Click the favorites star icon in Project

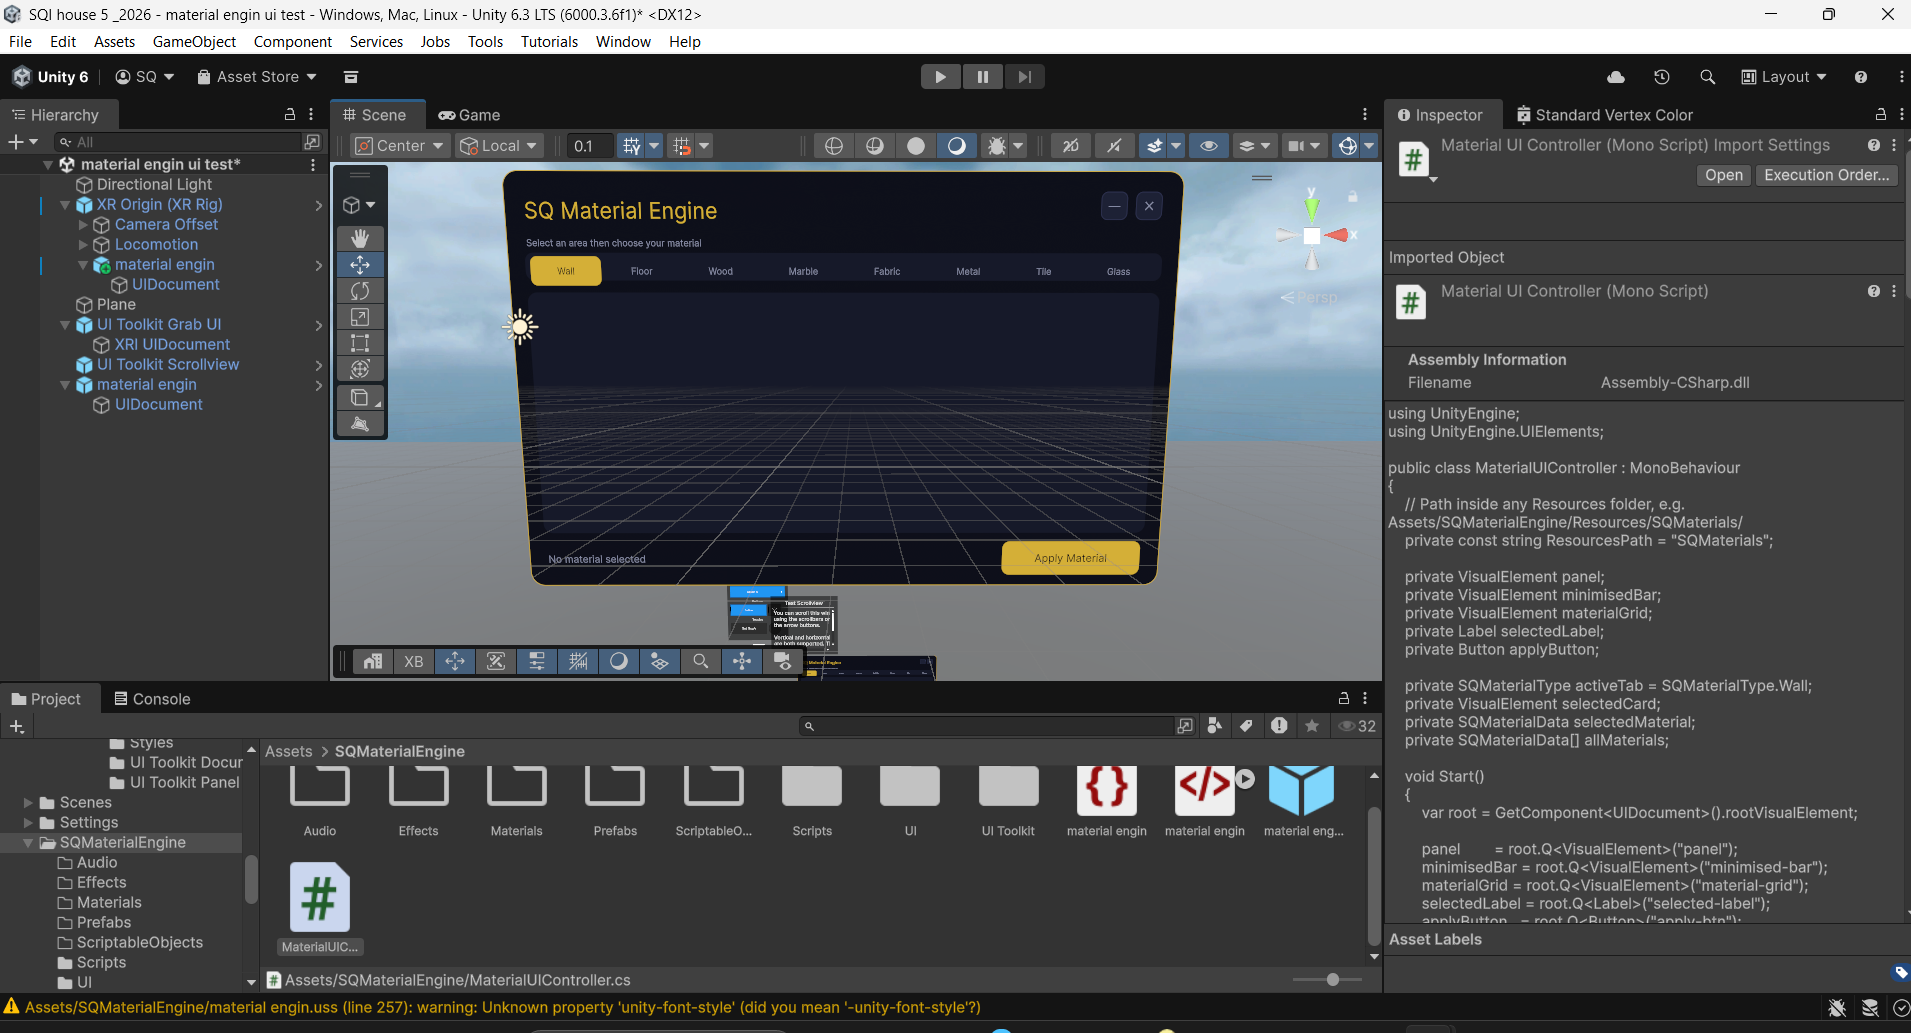1312,726
